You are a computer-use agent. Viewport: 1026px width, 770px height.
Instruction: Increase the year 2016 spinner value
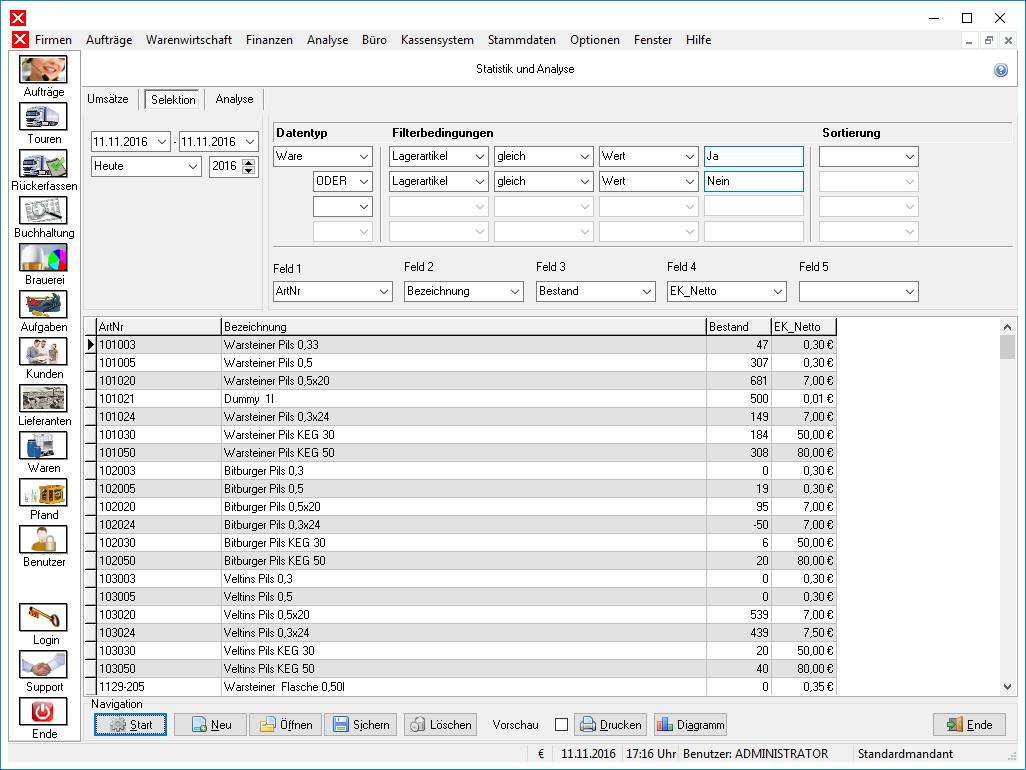[x=249, y=162]
